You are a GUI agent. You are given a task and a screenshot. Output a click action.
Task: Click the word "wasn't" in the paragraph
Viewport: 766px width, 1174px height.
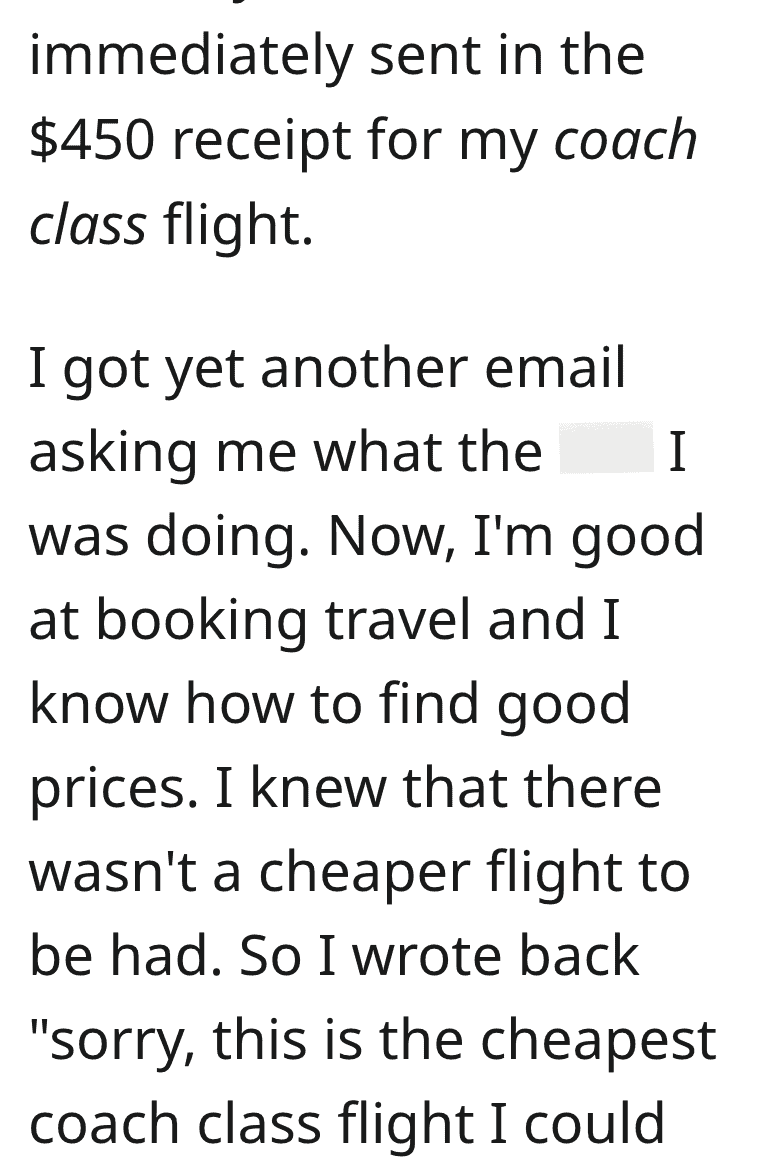(x=113, y=872)
